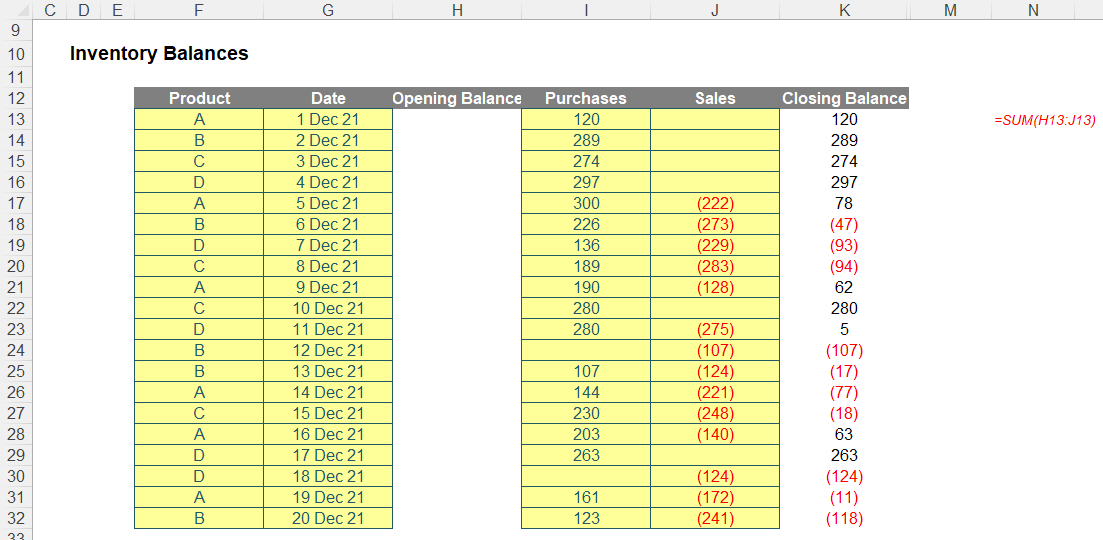Select the closing balance cell showing 63
Viewport: 1103px width, 540px height.
pos(844,434)
